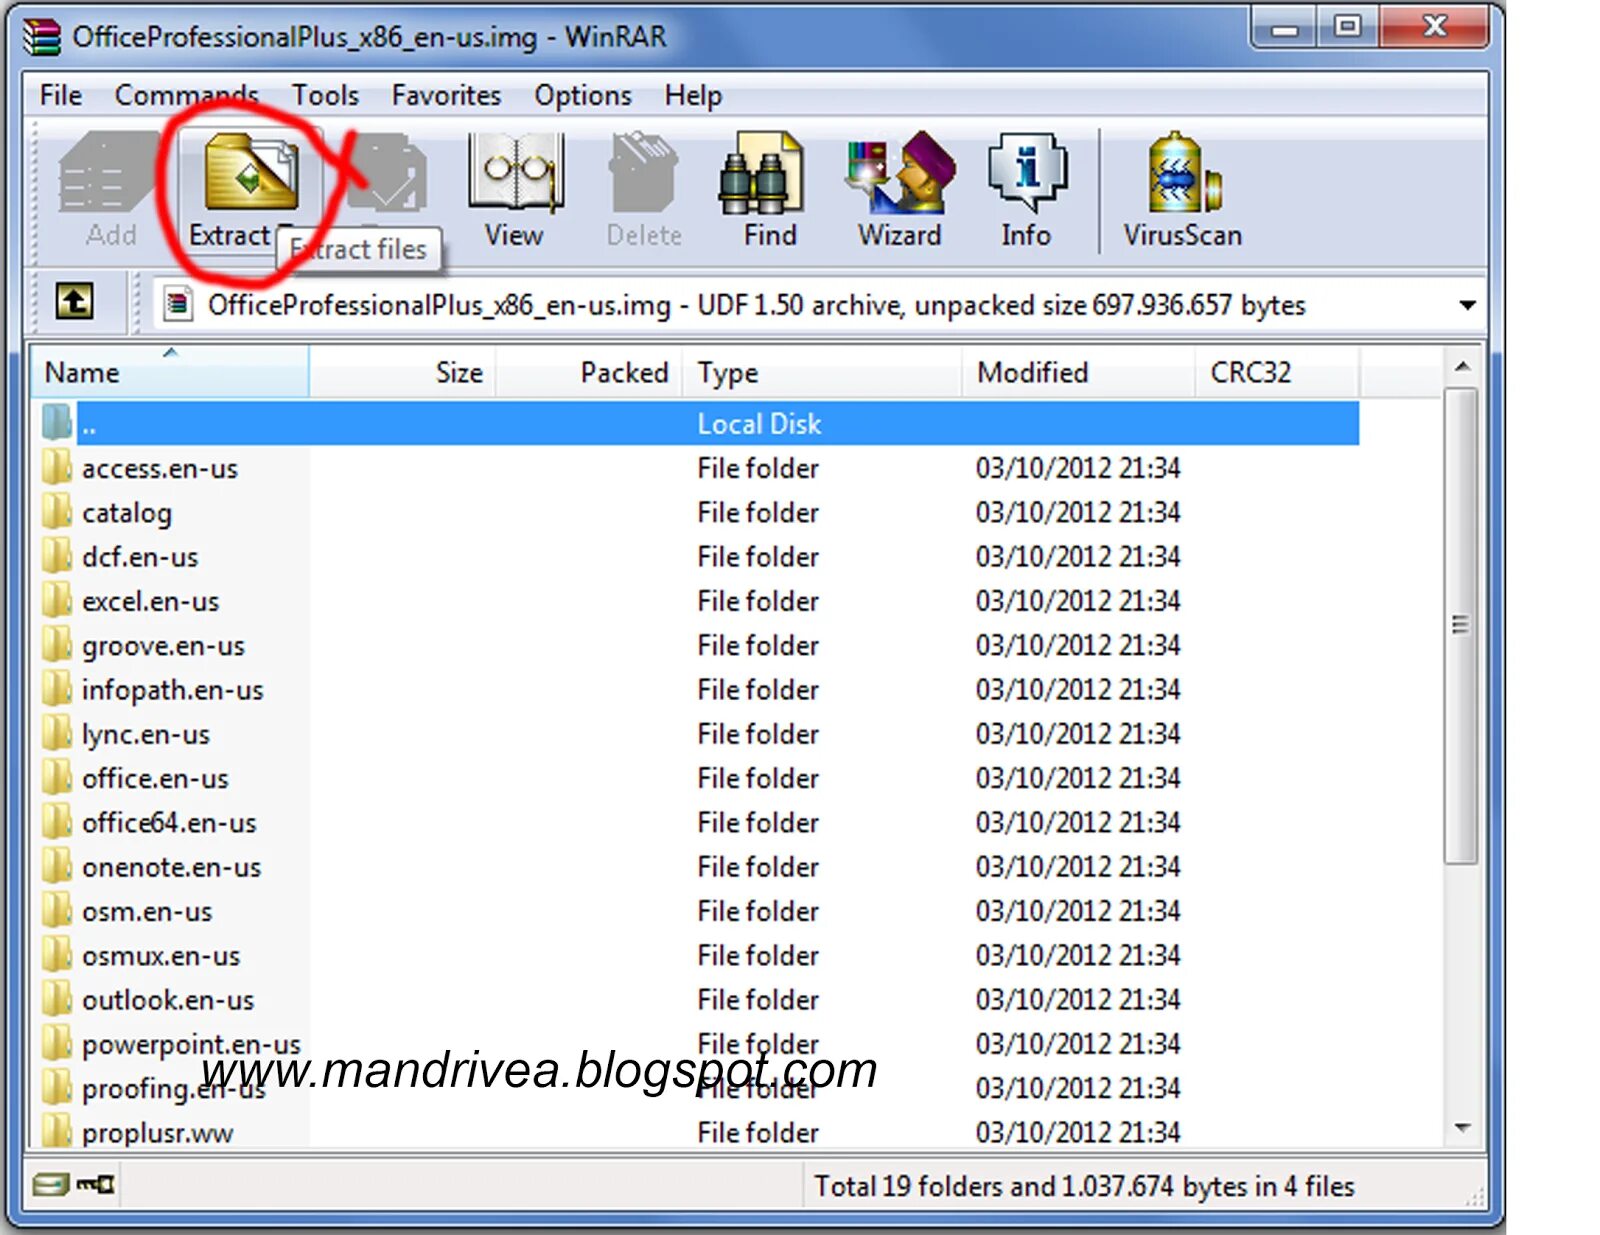Maximize the WinRAR window
The width and height of the screenshot is (1600, 1235).
click(x=1347, y=28)
